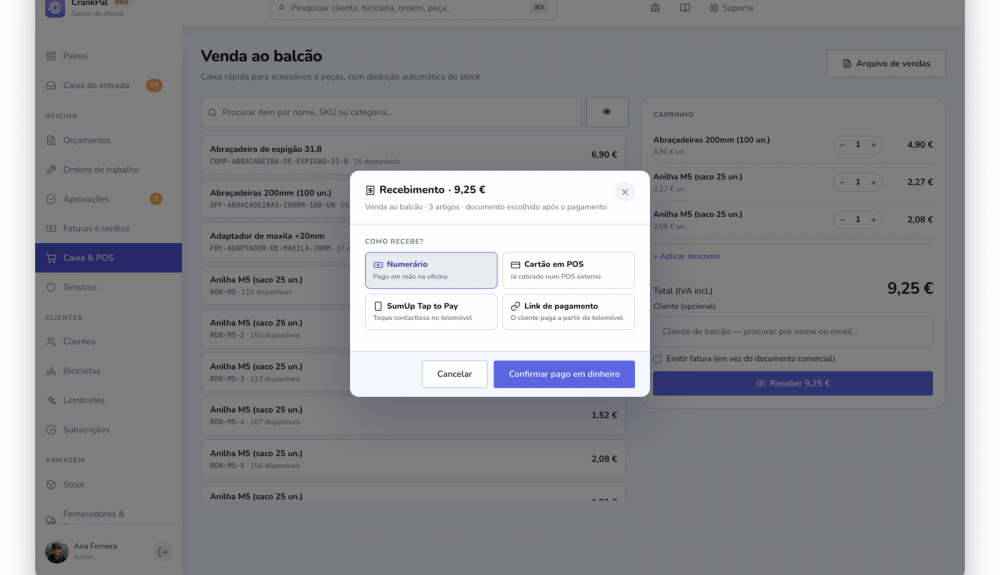Viewport: 1000px width, 575px height.
Task: Open Caixa de entrada
Action: [108, 85]
